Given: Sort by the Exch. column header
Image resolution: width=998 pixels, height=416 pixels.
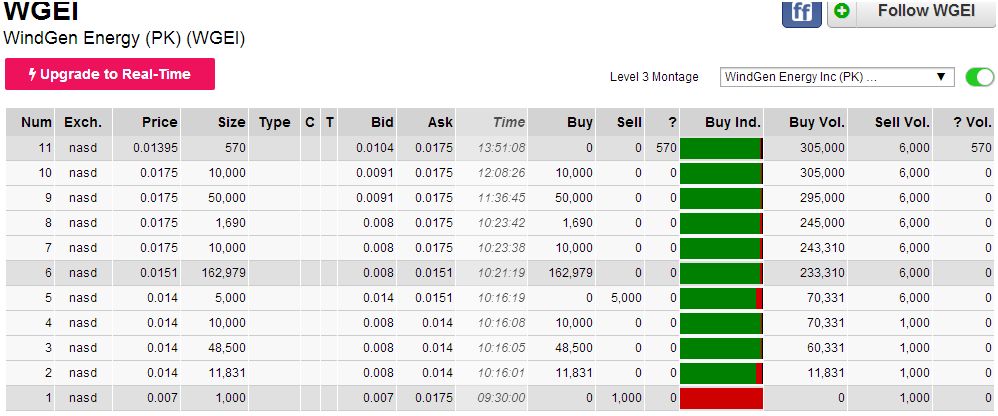Looking at the screenshot, I should tap(83, 122).
